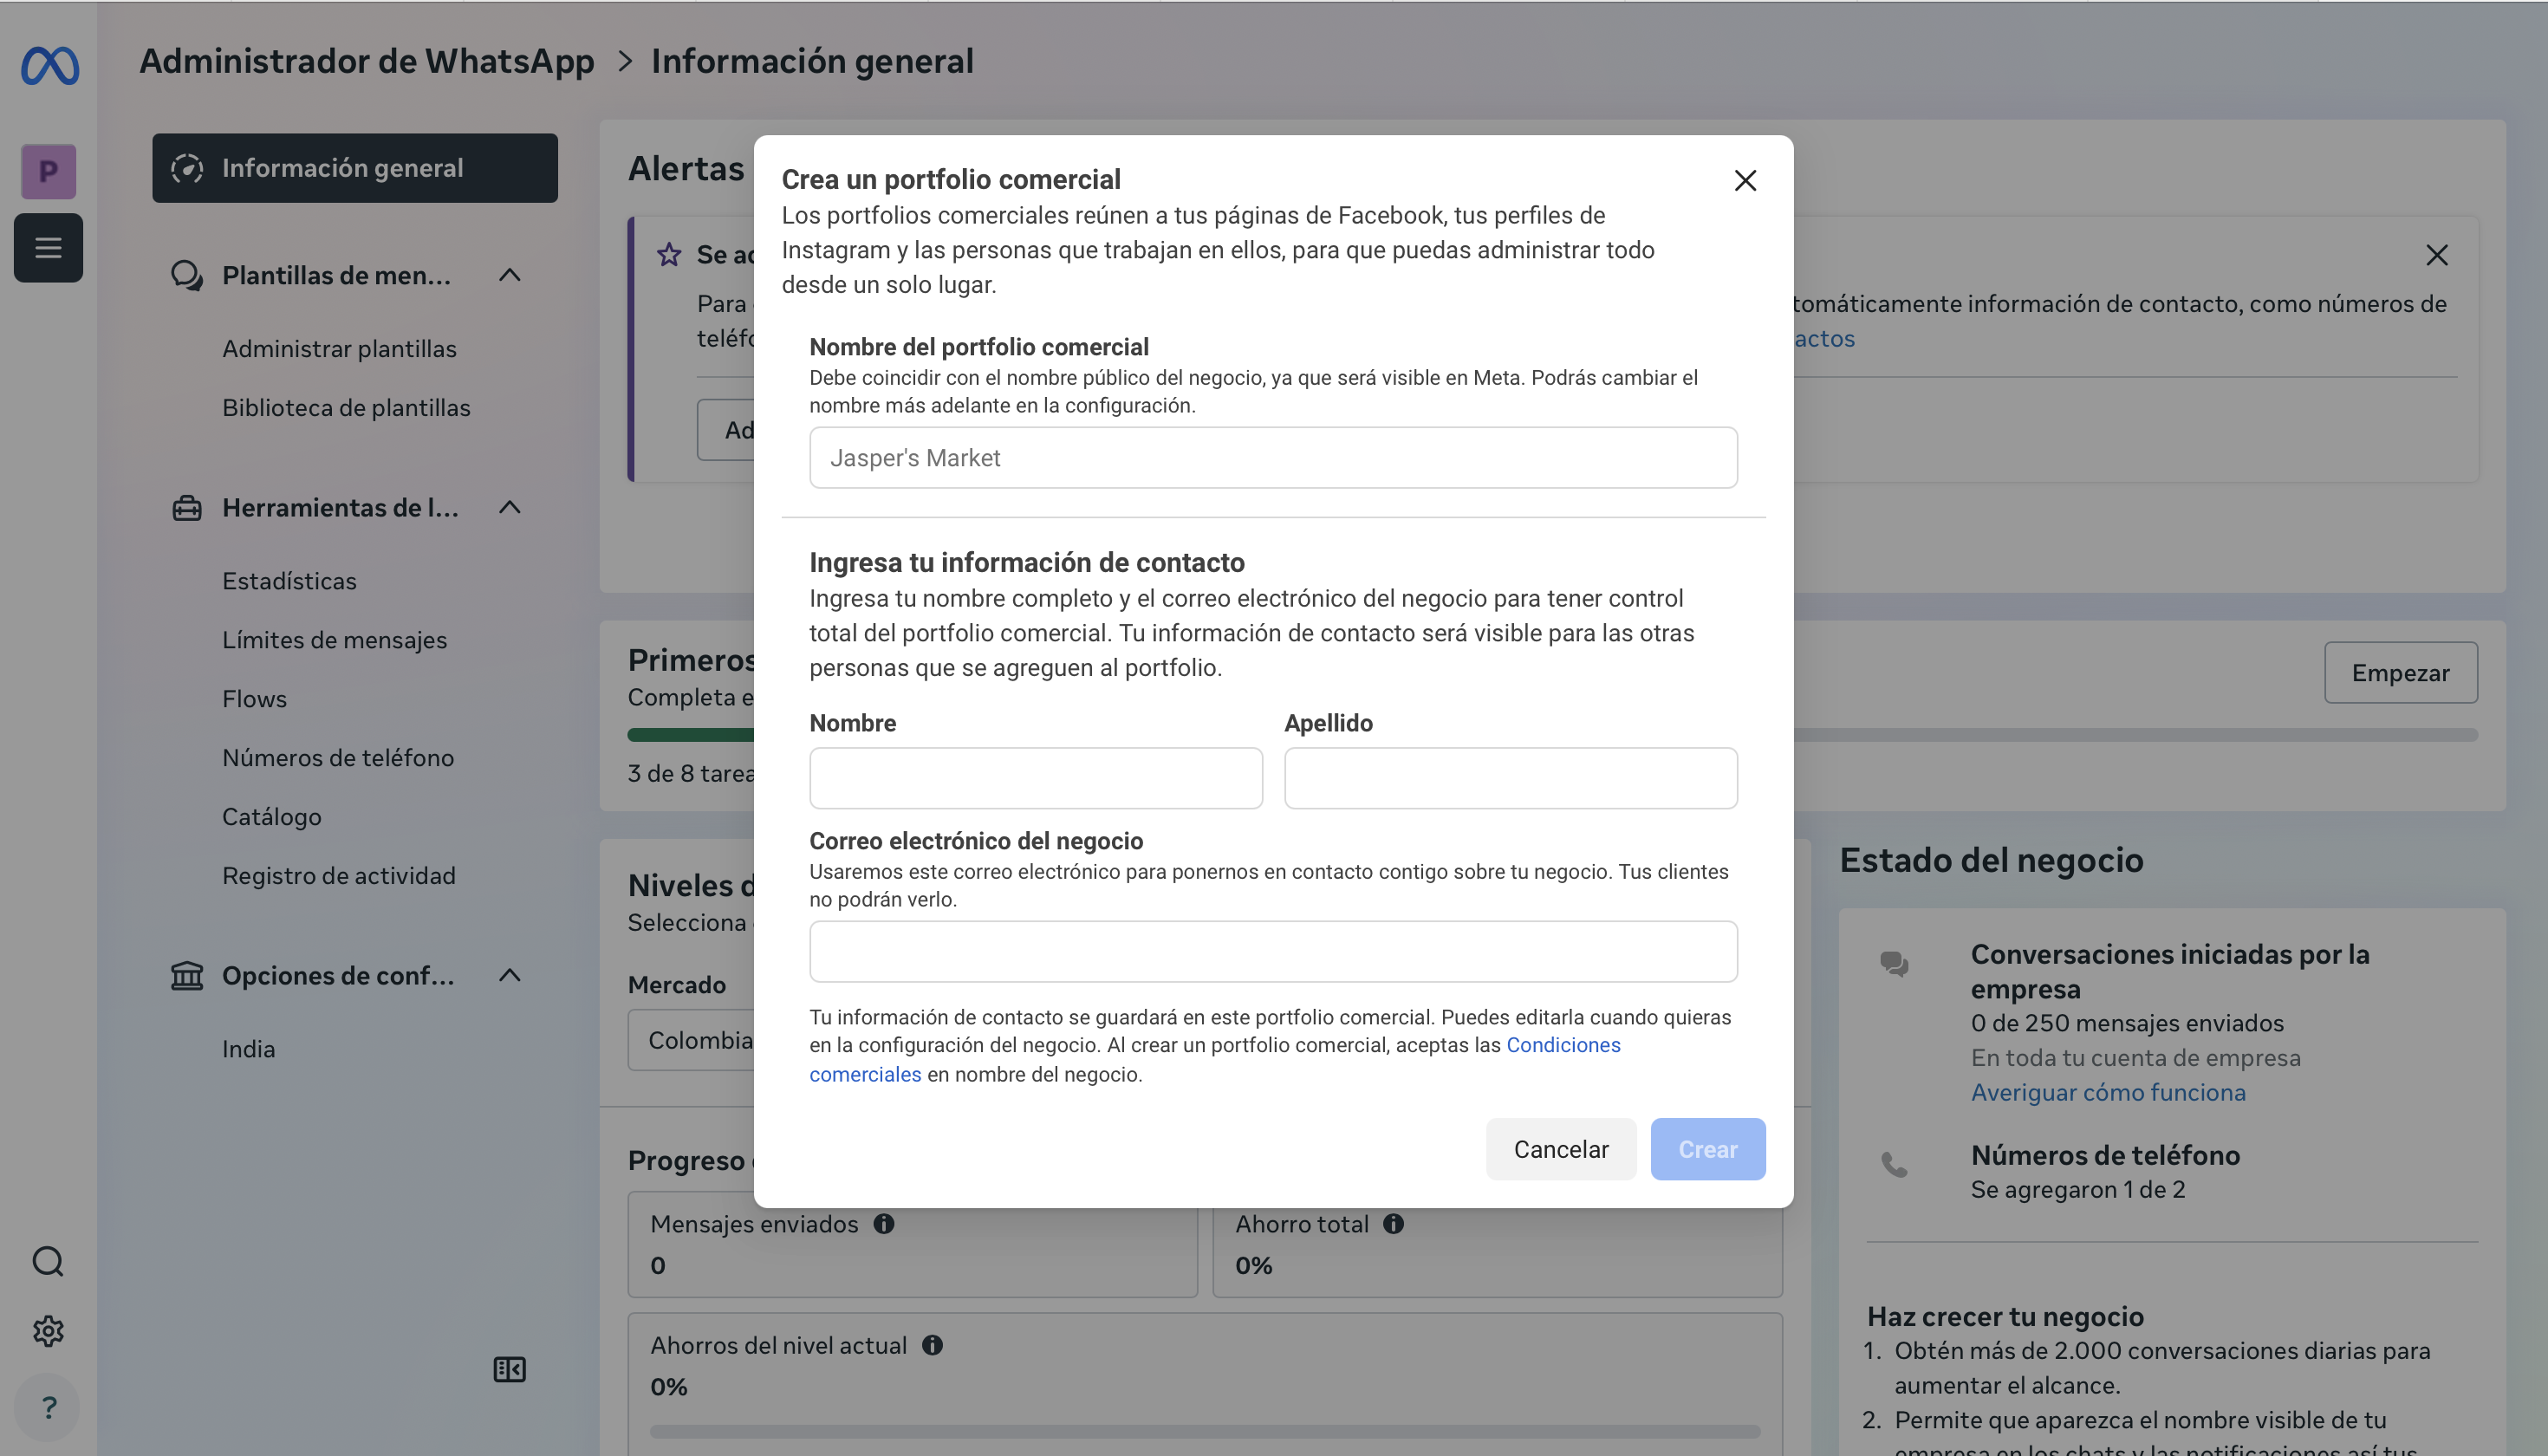The width and height of the screenshot is (2548, 1456).
Task: Click the Primeros pasos green progress bar
Action: [691, 735]
